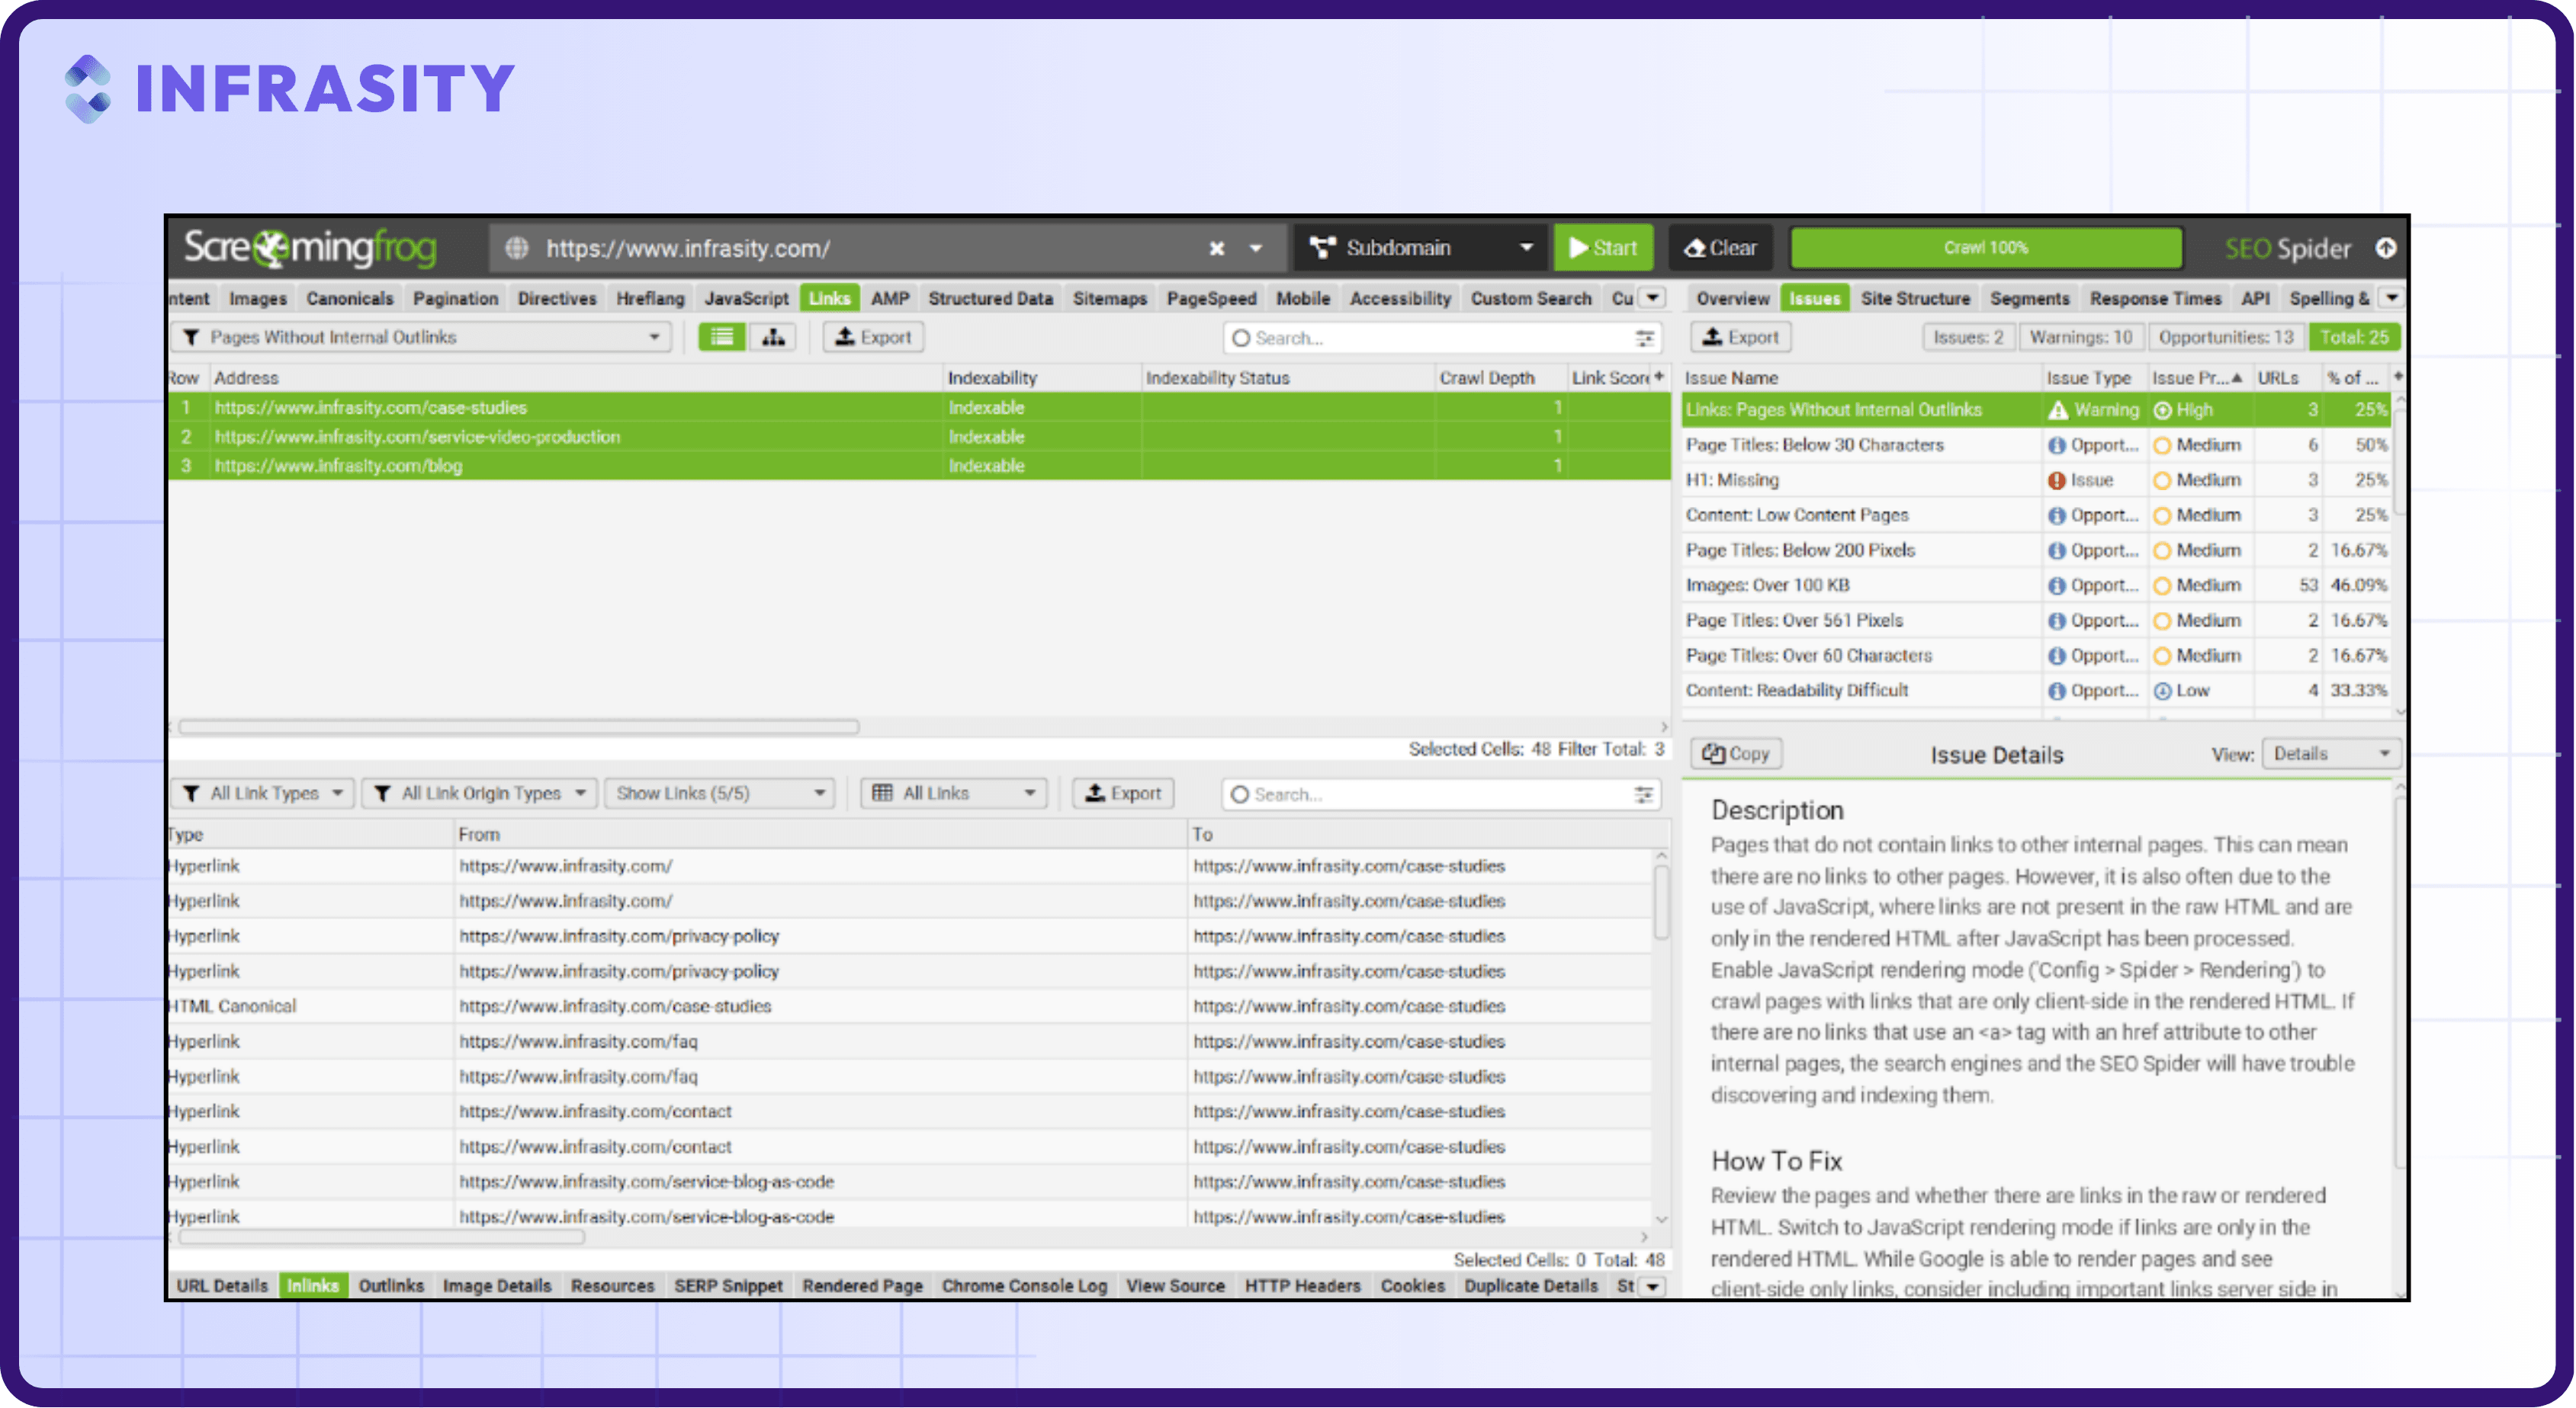Open the Canonicals tab
The height and width of the screenshot is (1408, 2576).
pyautogui.click(x=350, y=298)
